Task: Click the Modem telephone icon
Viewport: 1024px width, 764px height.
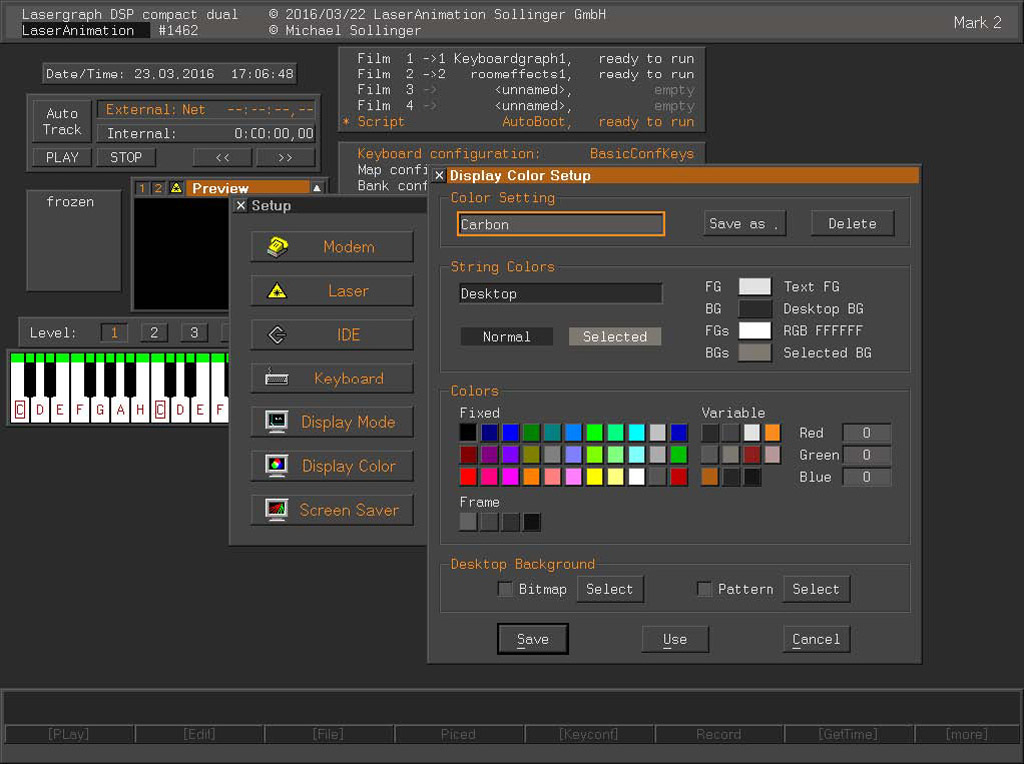Action: tap(277, 247)
